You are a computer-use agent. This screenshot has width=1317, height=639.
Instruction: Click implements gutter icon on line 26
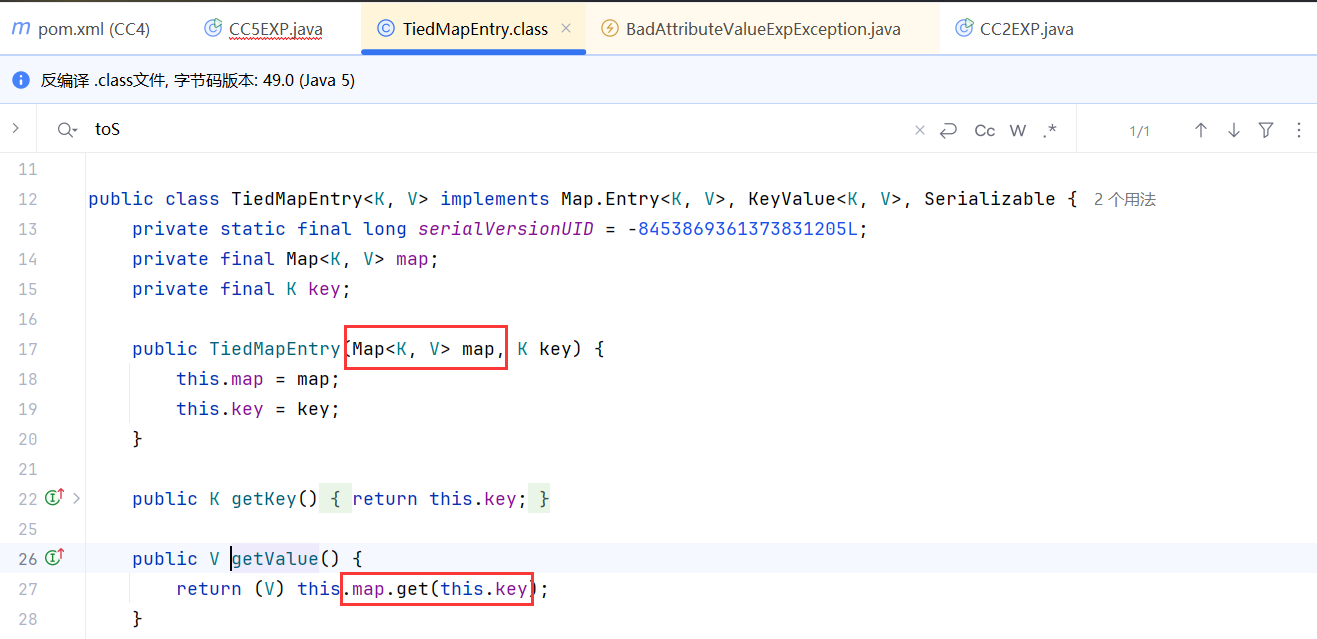click(x=55, y=558)
